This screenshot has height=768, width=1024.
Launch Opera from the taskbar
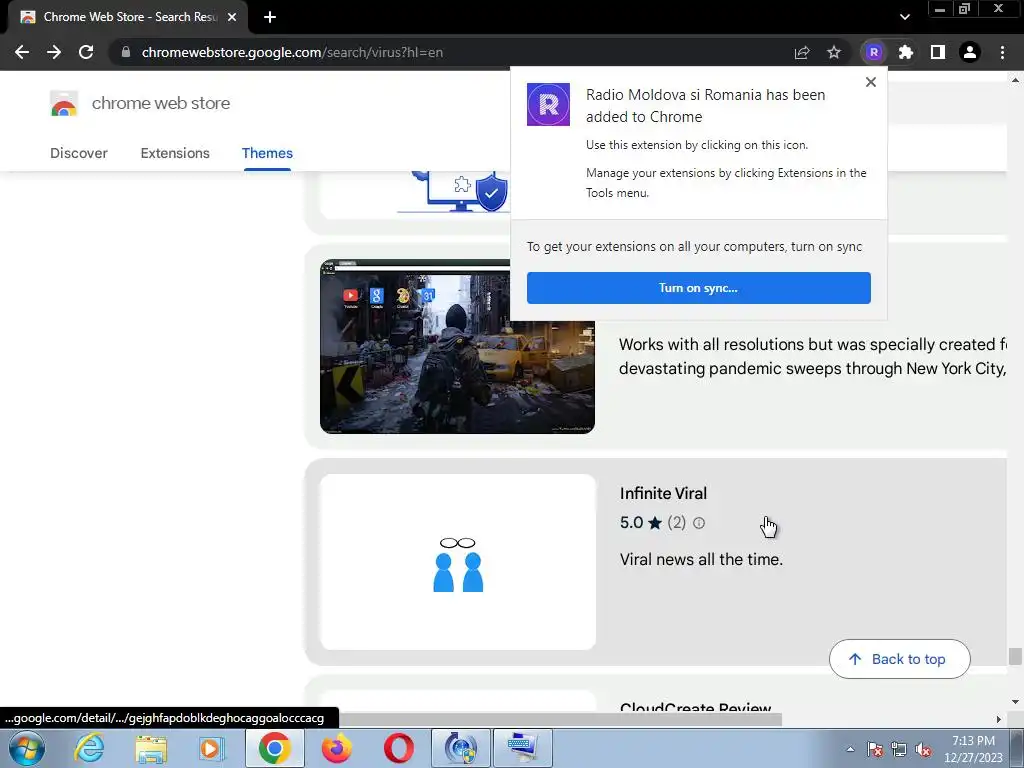click(398, 748)
